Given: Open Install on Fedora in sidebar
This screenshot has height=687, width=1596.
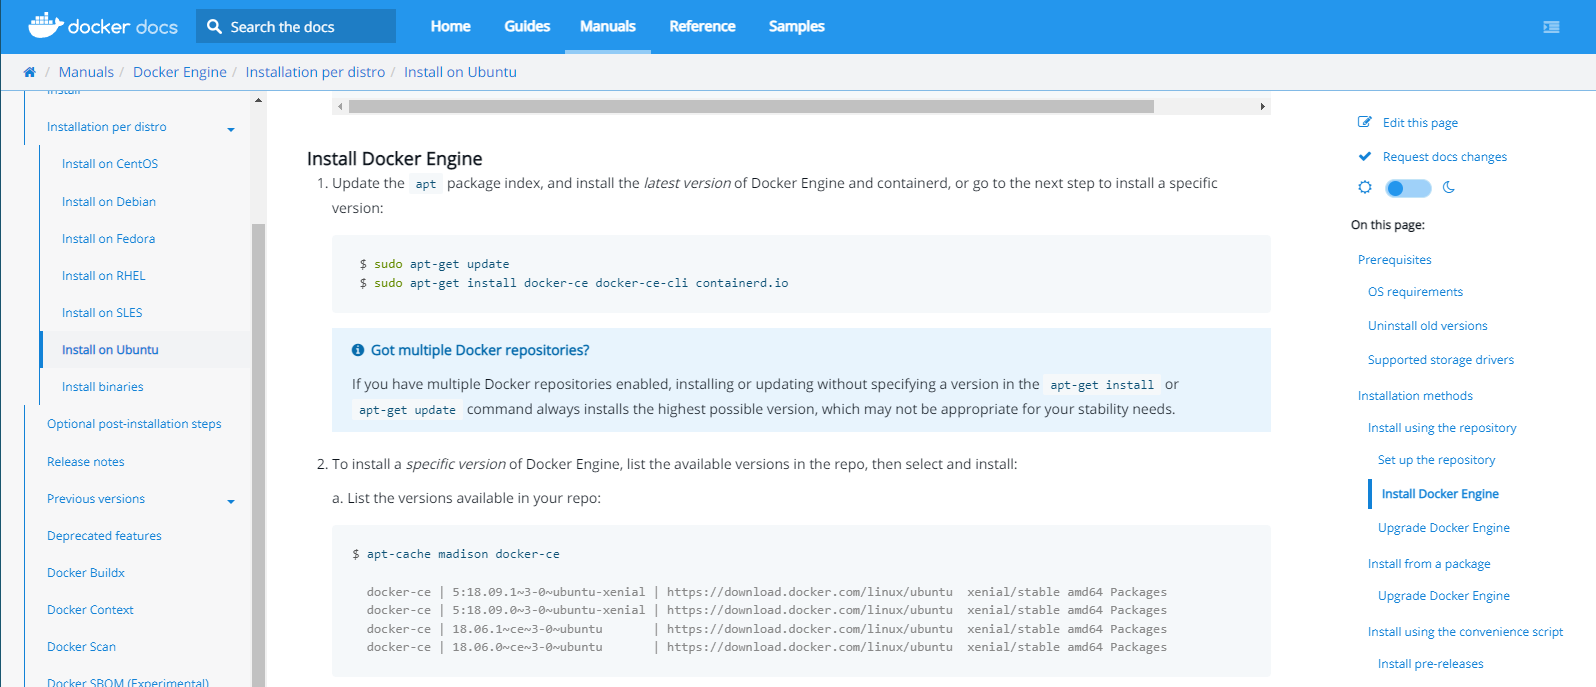Looking at the screenshot, I should coord(108,239).
